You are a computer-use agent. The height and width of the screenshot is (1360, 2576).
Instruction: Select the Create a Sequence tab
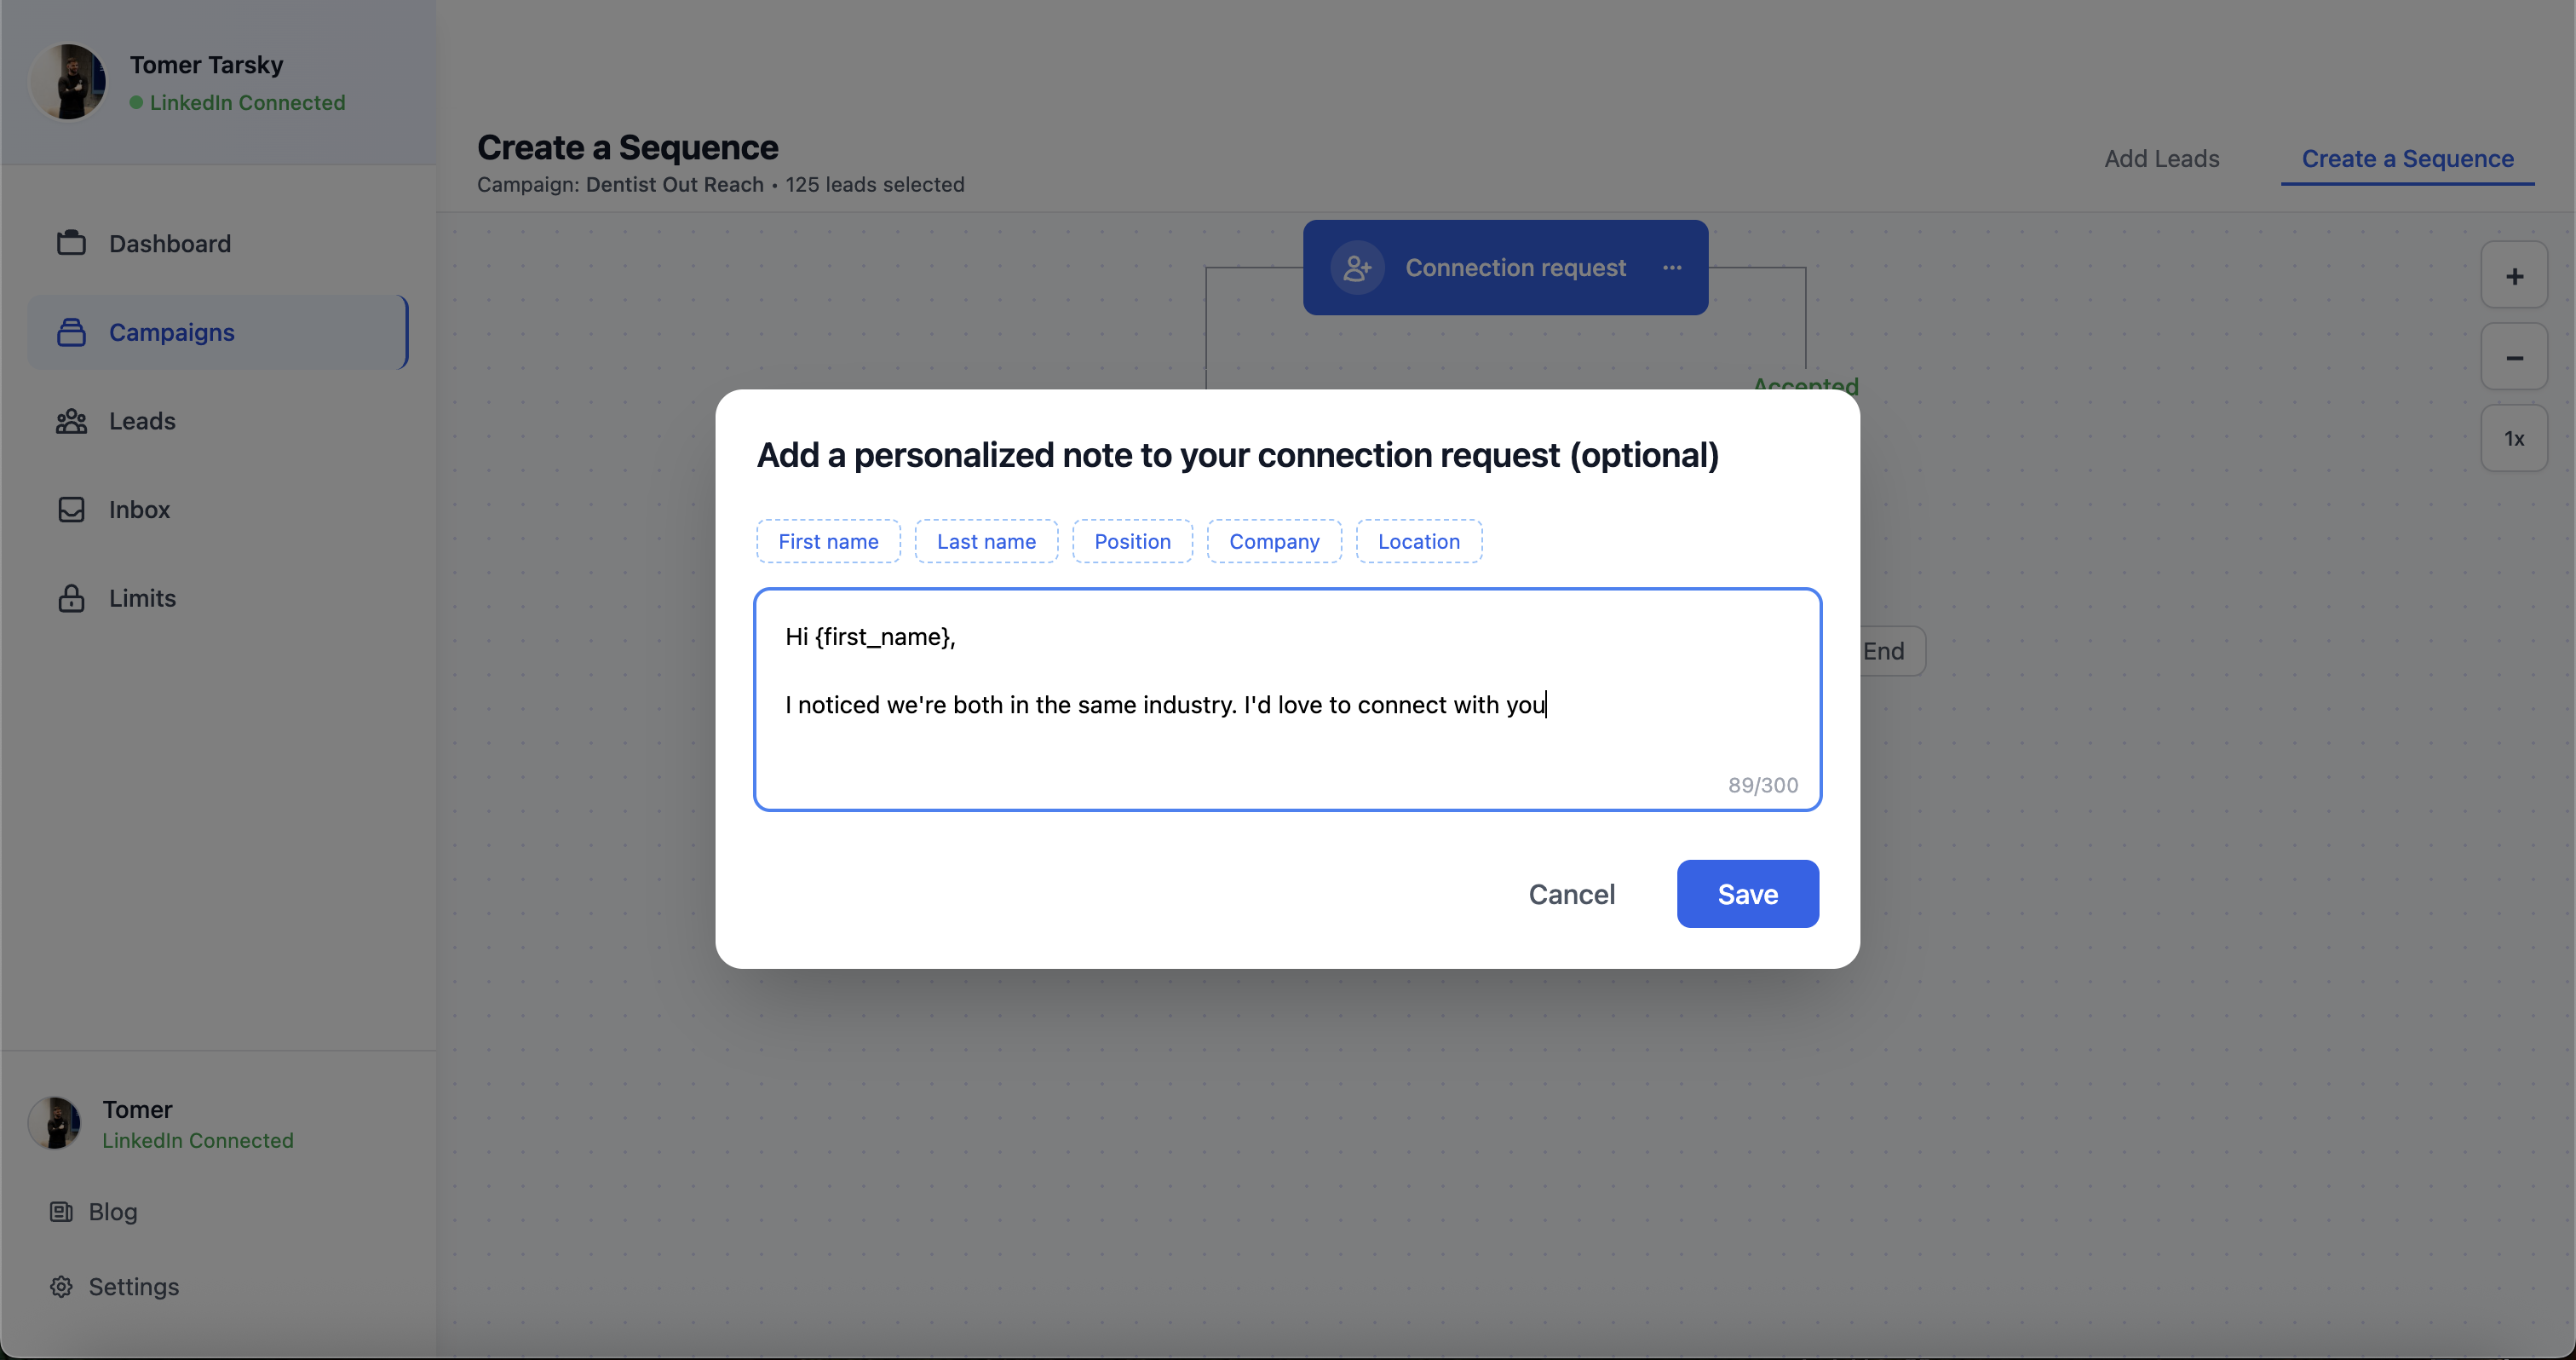point(2407,159)
